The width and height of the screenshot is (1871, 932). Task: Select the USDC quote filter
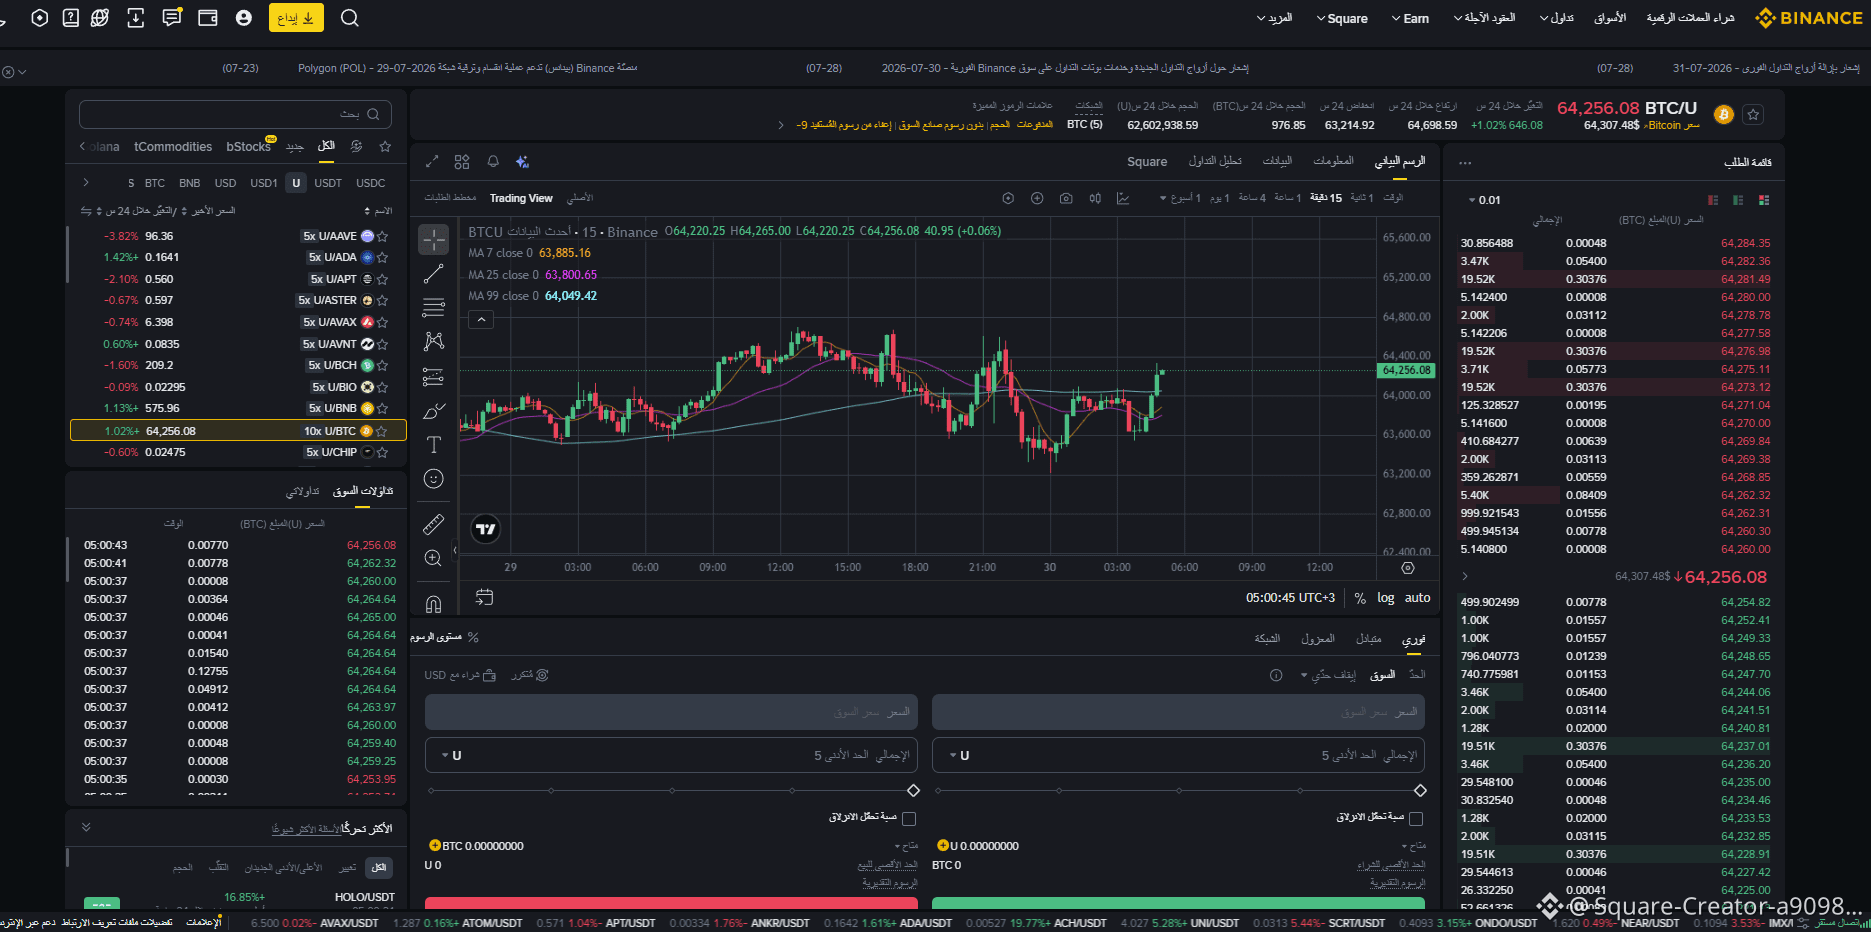pyautogui.click(x=371, y=183)
